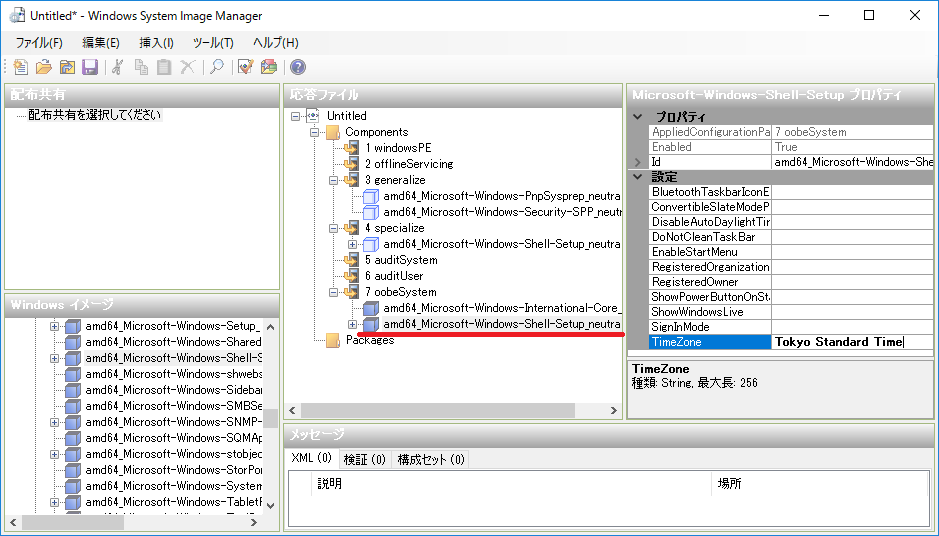The height and width of the screenshot is (536, 939).
Task: Click the 場所 column header
Action: click(x=820, y=483)
